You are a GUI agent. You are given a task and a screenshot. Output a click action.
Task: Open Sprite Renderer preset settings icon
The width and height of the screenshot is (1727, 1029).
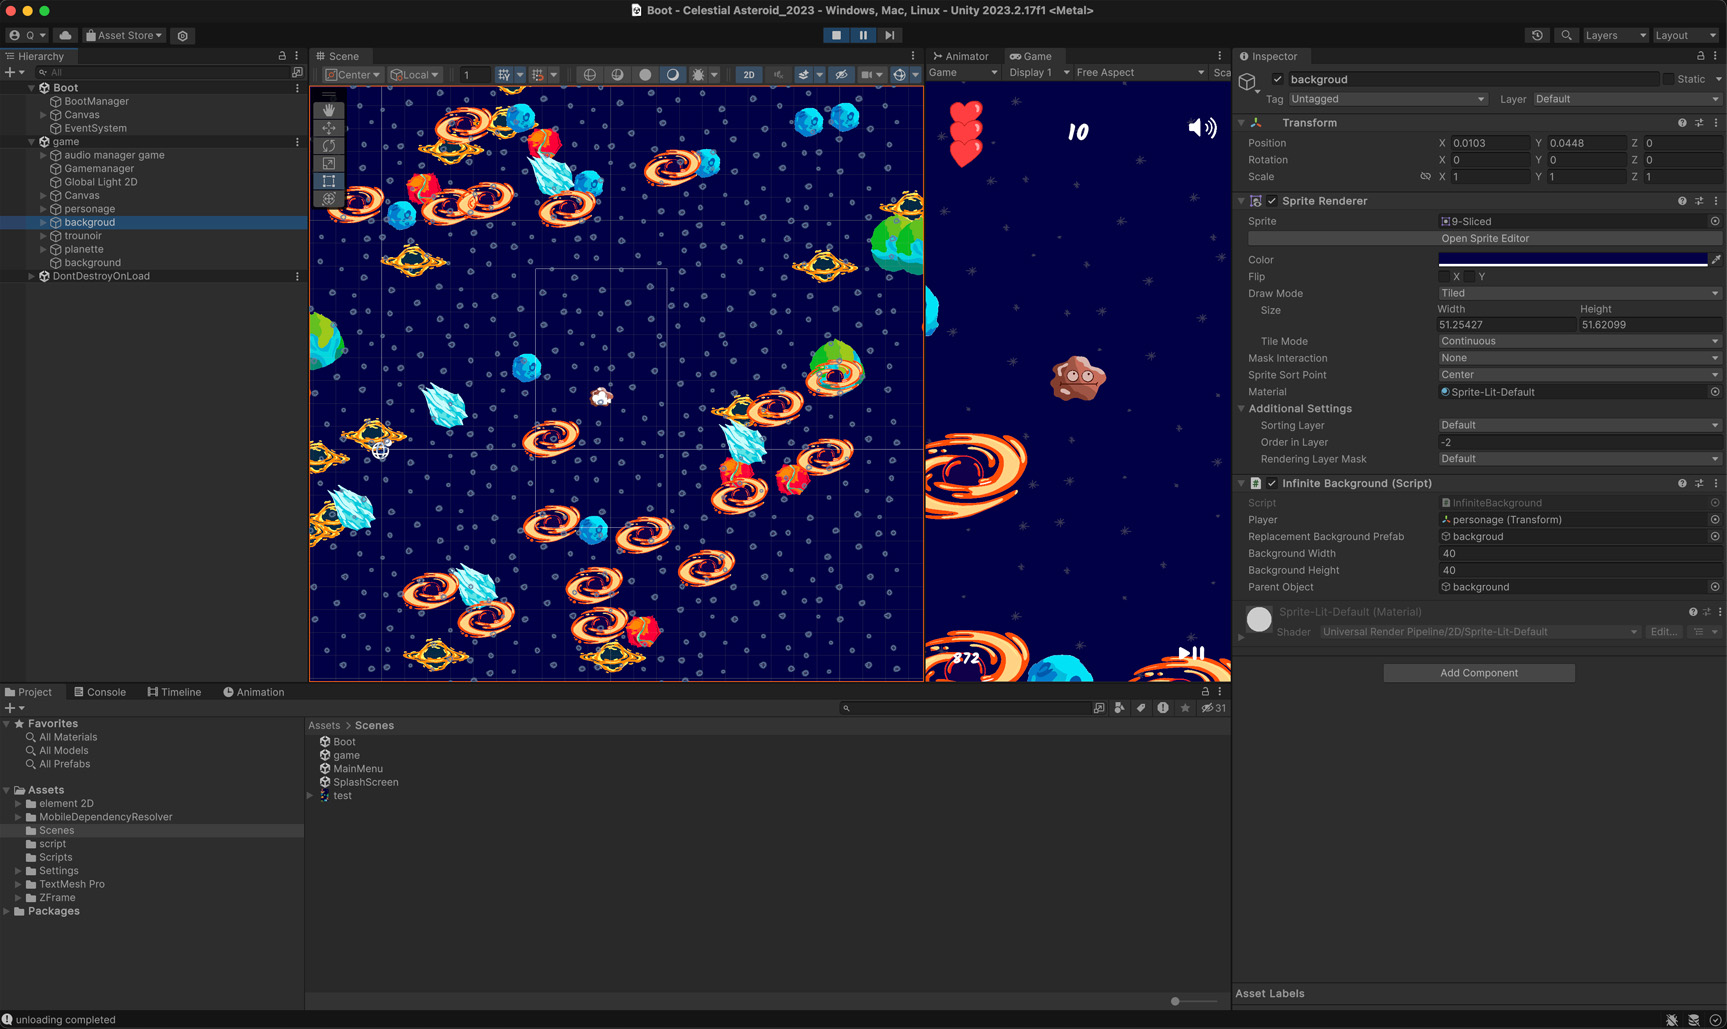click(1699, 201)
